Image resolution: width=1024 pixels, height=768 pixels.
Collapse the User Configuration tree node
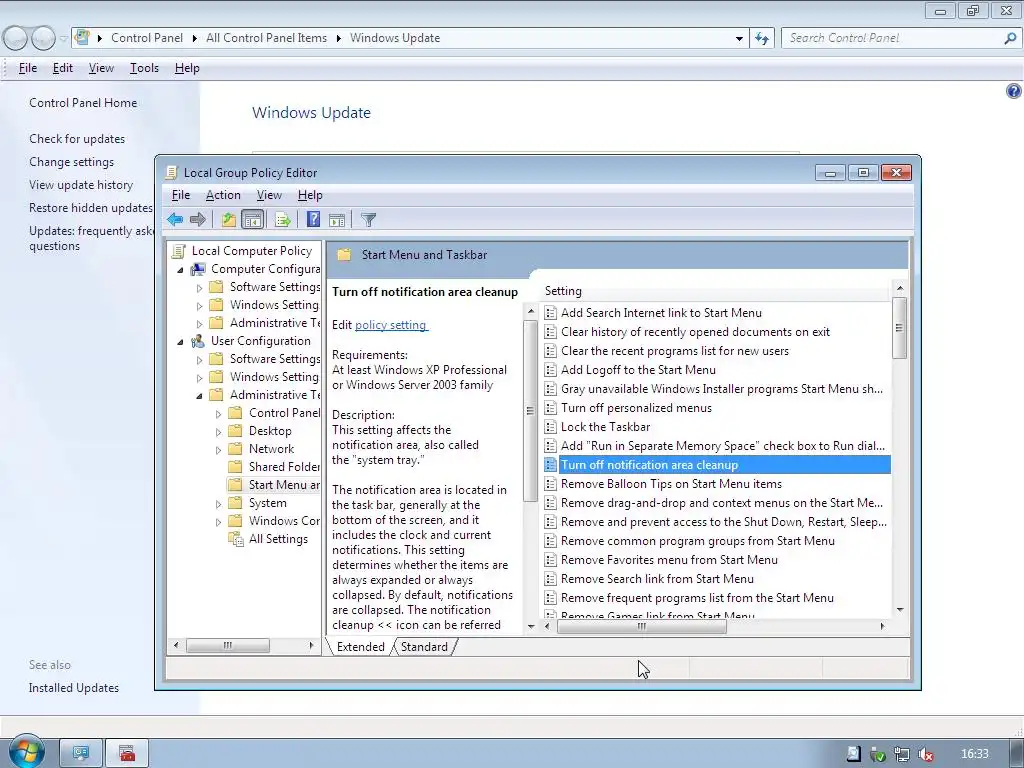(x=181, y=342)
